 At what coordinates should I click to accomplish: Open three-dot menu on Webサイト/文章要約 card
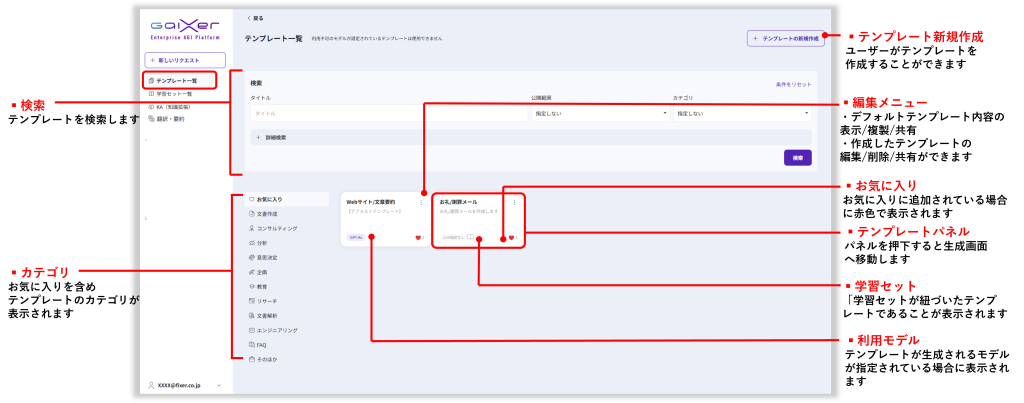click(x=421, y=202)
